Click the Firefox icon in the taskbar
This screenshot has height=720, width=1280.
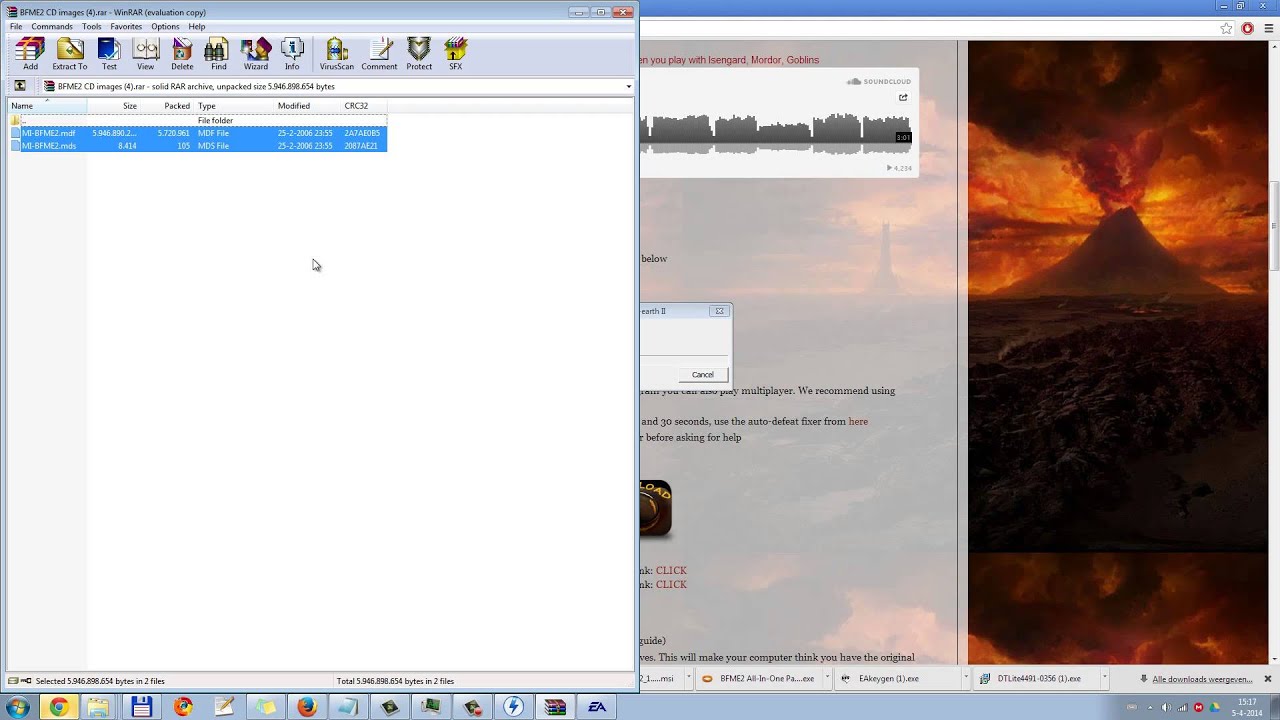pos(307,707)
